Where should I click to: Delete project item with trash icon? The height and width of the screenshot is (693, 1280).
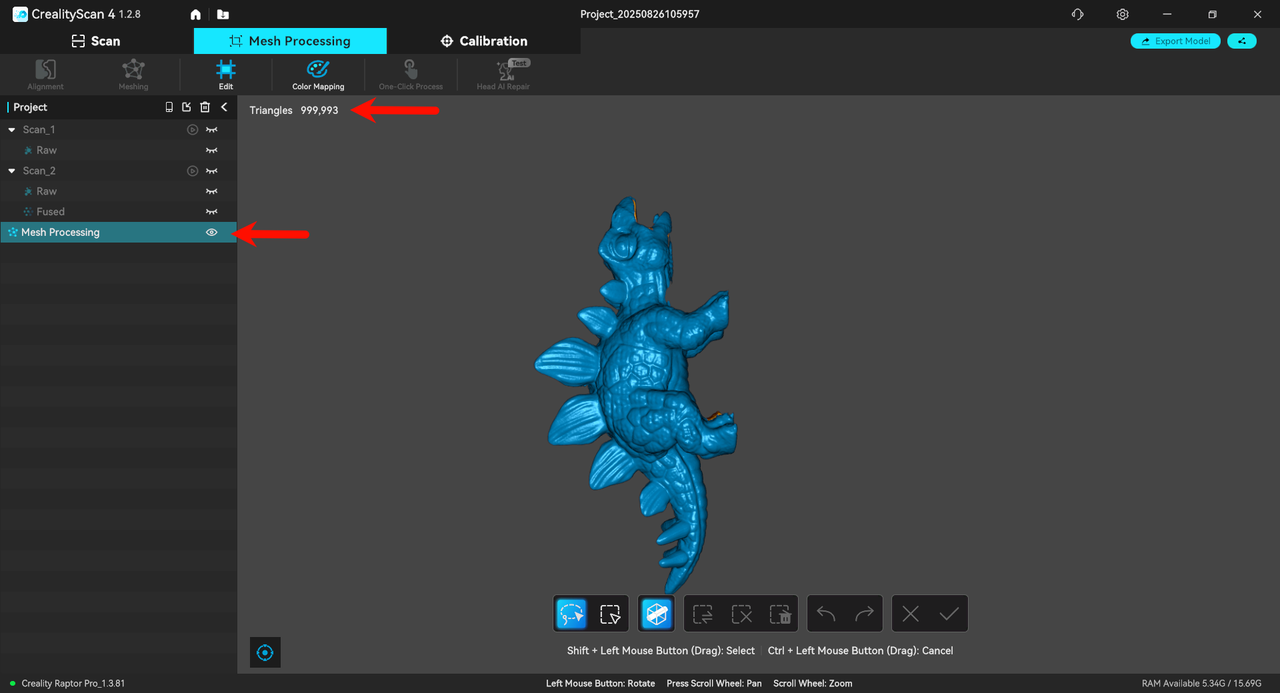(205, 107)
